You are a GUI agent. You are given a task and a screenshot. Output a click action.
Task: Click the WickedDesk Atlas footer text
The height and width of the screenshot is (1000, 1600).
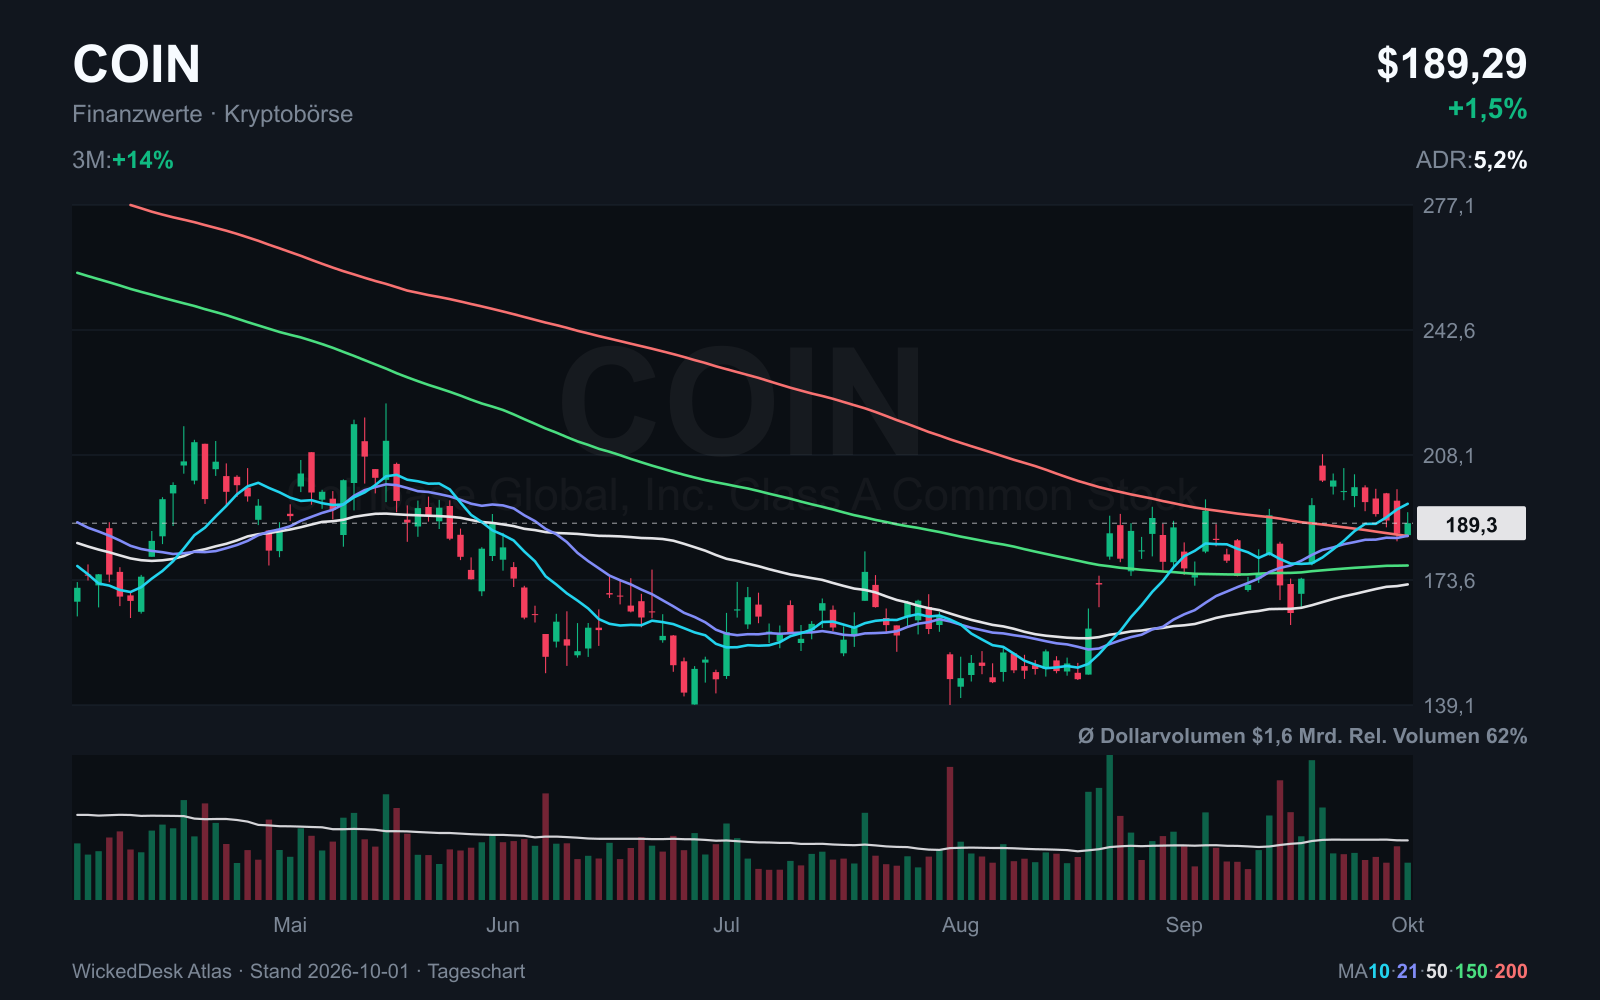click(x=152, y=971)
